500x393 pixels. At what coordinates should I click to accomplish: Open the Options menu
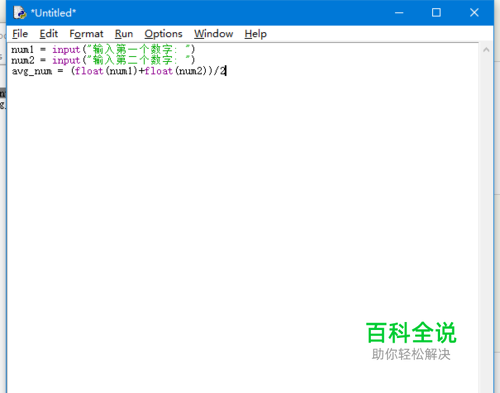tap(163, 34)
